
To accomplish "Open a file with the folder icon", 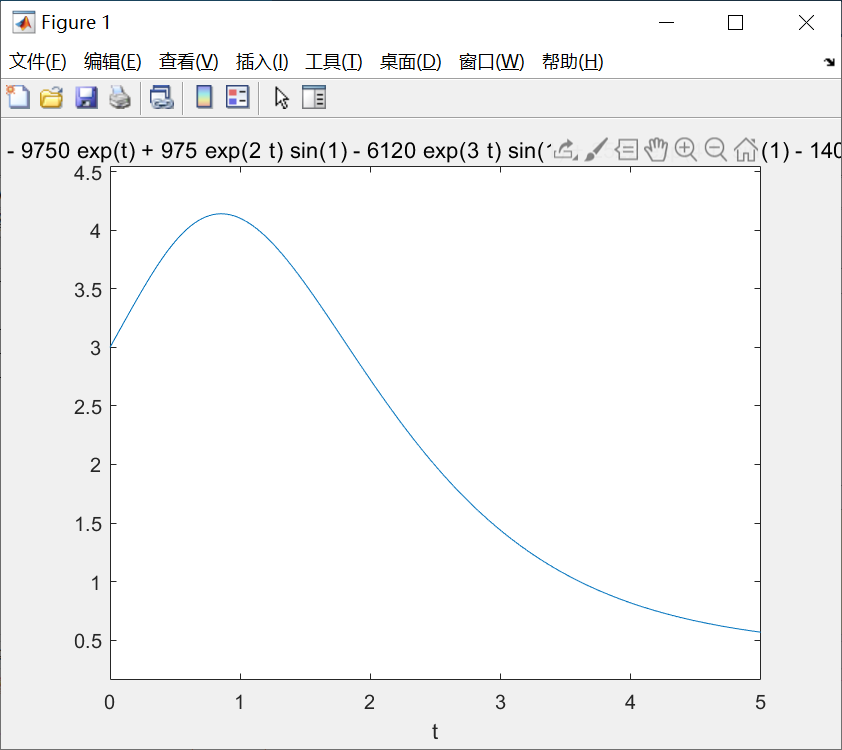I will pyautogui.click(x=52, y=98).
